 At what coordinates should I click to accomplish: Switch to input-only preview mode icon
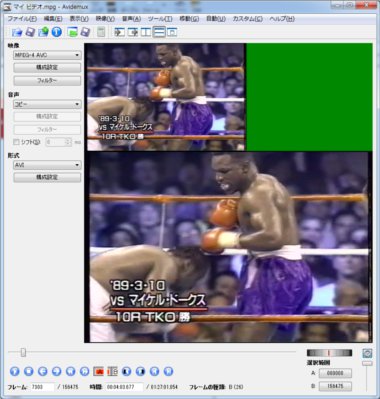[x=119, y=32]
